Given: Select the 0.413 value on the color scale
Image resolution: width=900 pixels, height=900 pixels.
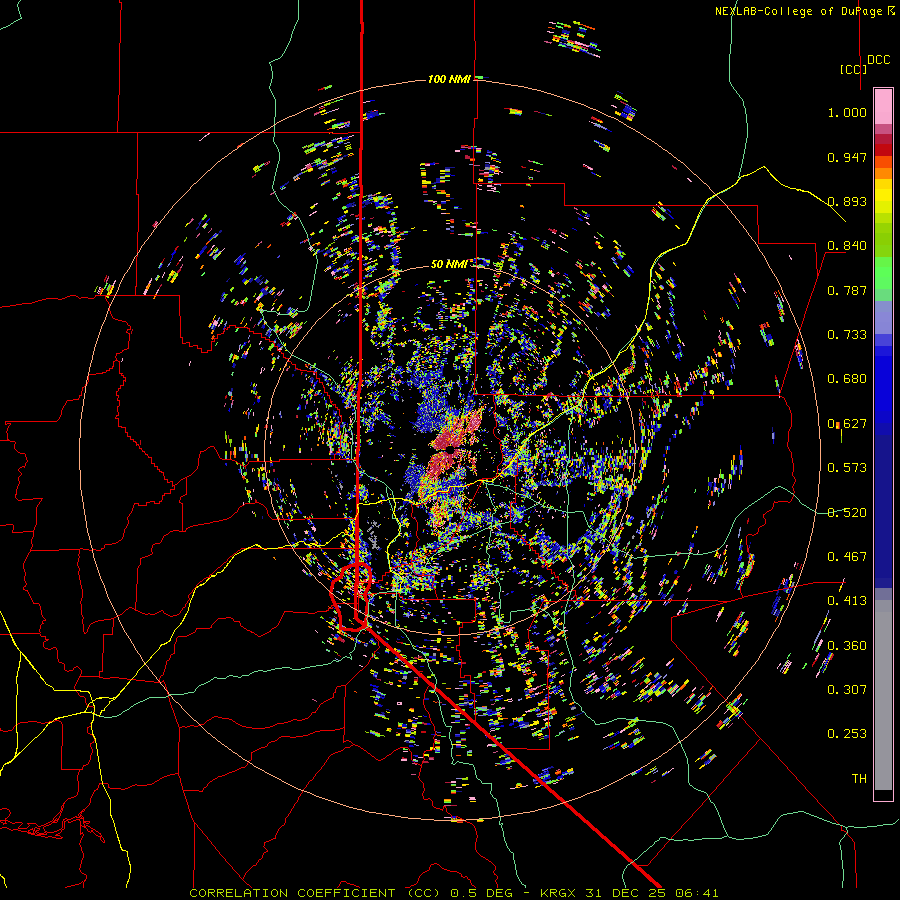Looking at the screenshot, I should click(847, 601).
